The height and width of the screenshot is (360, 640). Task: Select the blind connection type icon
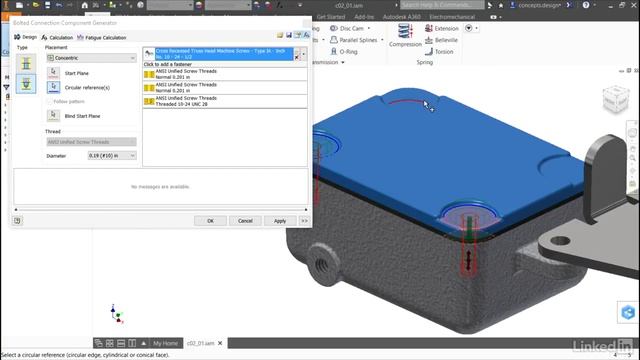(x=26, y=84)
